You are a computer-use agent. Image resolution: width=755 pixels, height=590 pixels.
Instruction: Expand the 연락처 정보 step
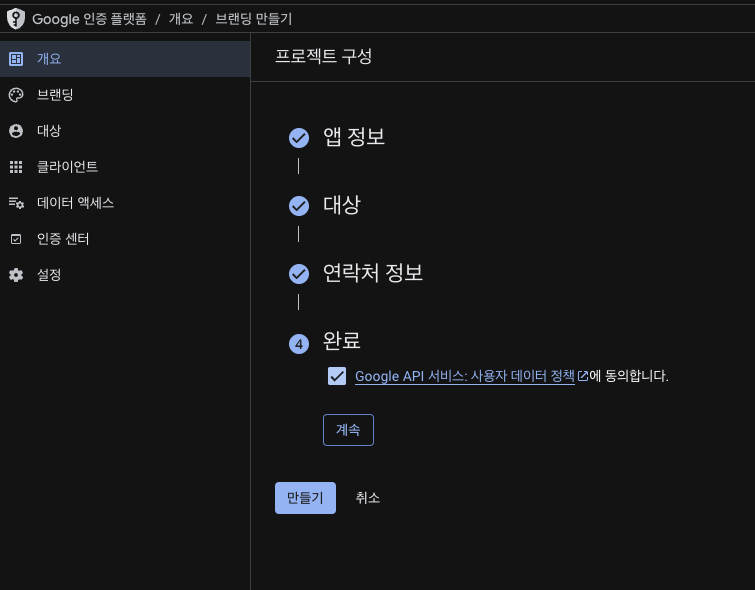point(373,273)
